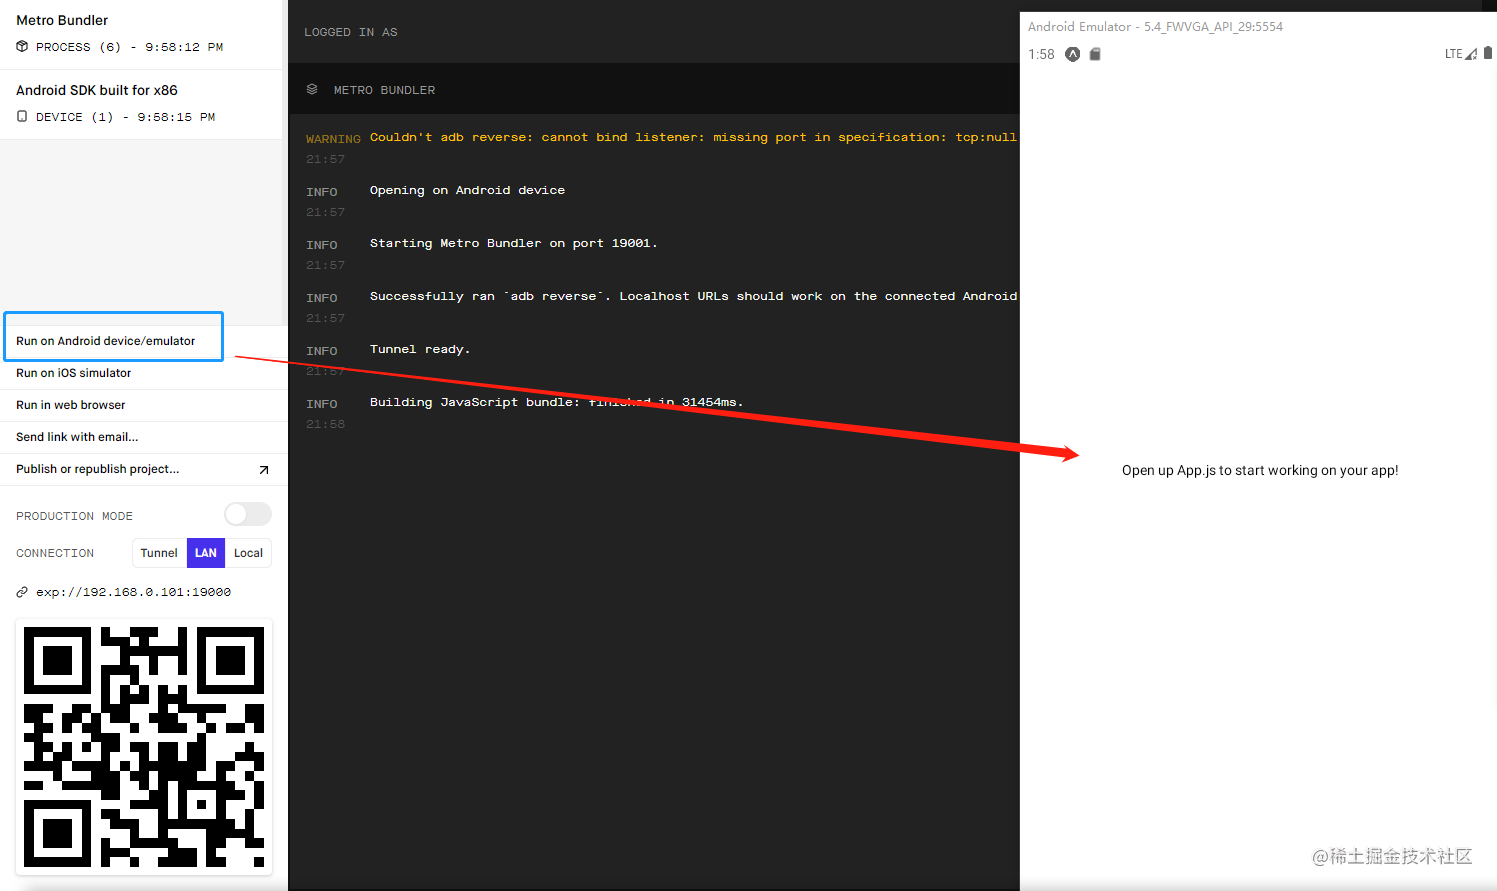This screenshot has width=1497, height=891.
Task: Select the LAN connection option
Action: pyautogui.click(x=206, y=553)
